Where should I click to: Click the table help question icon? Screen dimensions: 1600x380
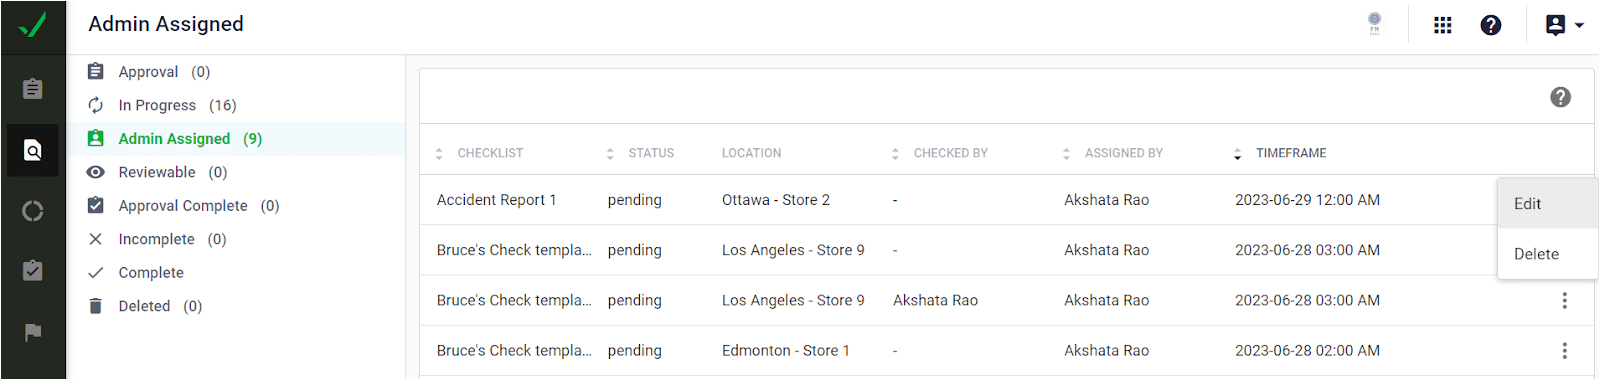point(1560,97)
